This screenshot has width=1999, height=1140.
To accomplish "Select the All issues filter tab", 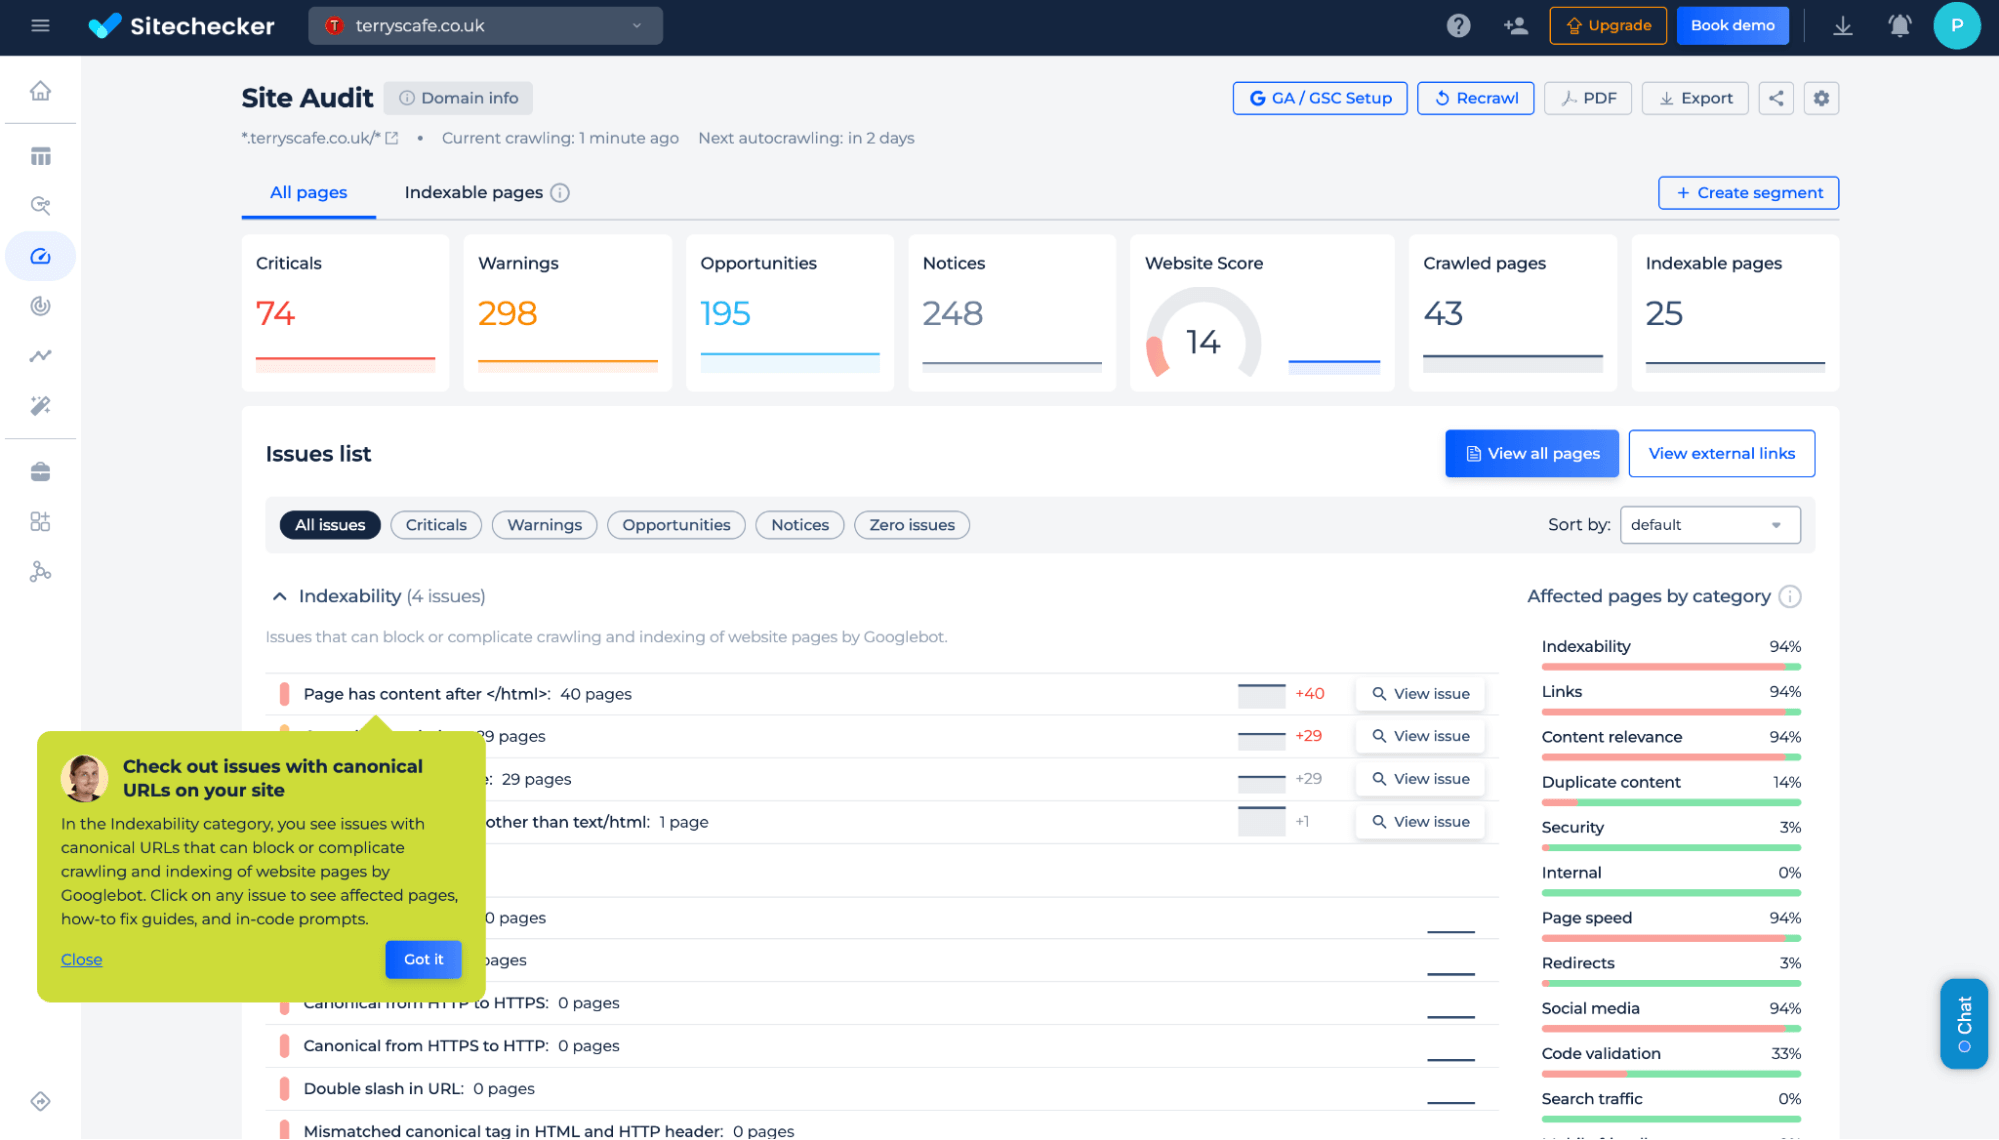I will (330, 525).
